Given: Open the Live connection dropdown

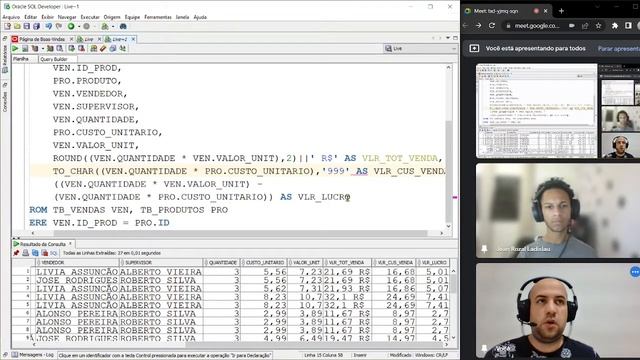Looking at the screenshot, I should click(420, 49).
